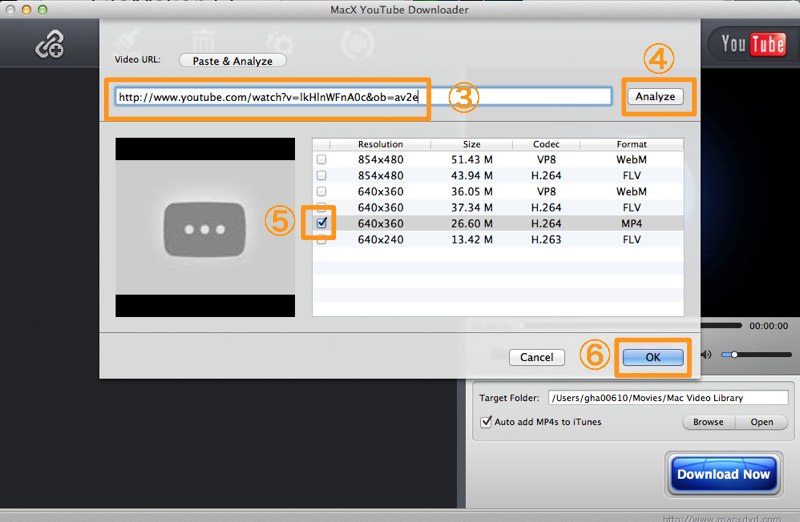Screen dimensions: 800x522
Task: Click the Target Folder path field
Action: click(668, 397)
